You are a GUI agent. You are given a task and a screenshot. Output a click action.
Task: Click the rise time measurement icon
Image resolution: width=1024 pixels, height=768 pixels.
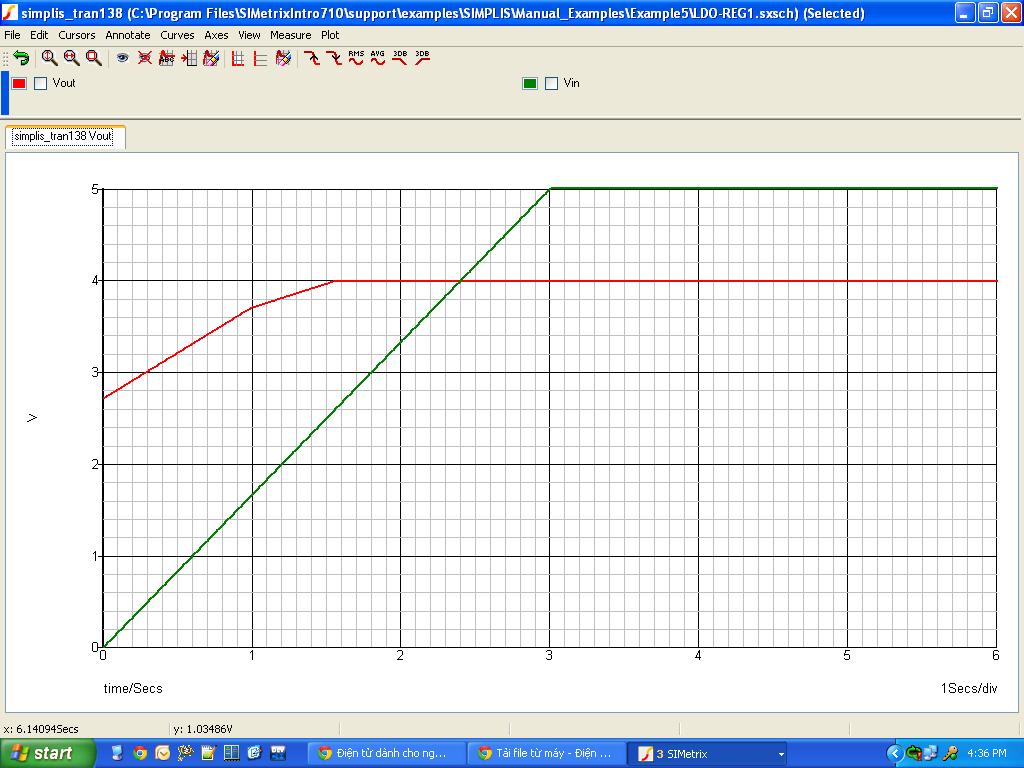(312, 58)
